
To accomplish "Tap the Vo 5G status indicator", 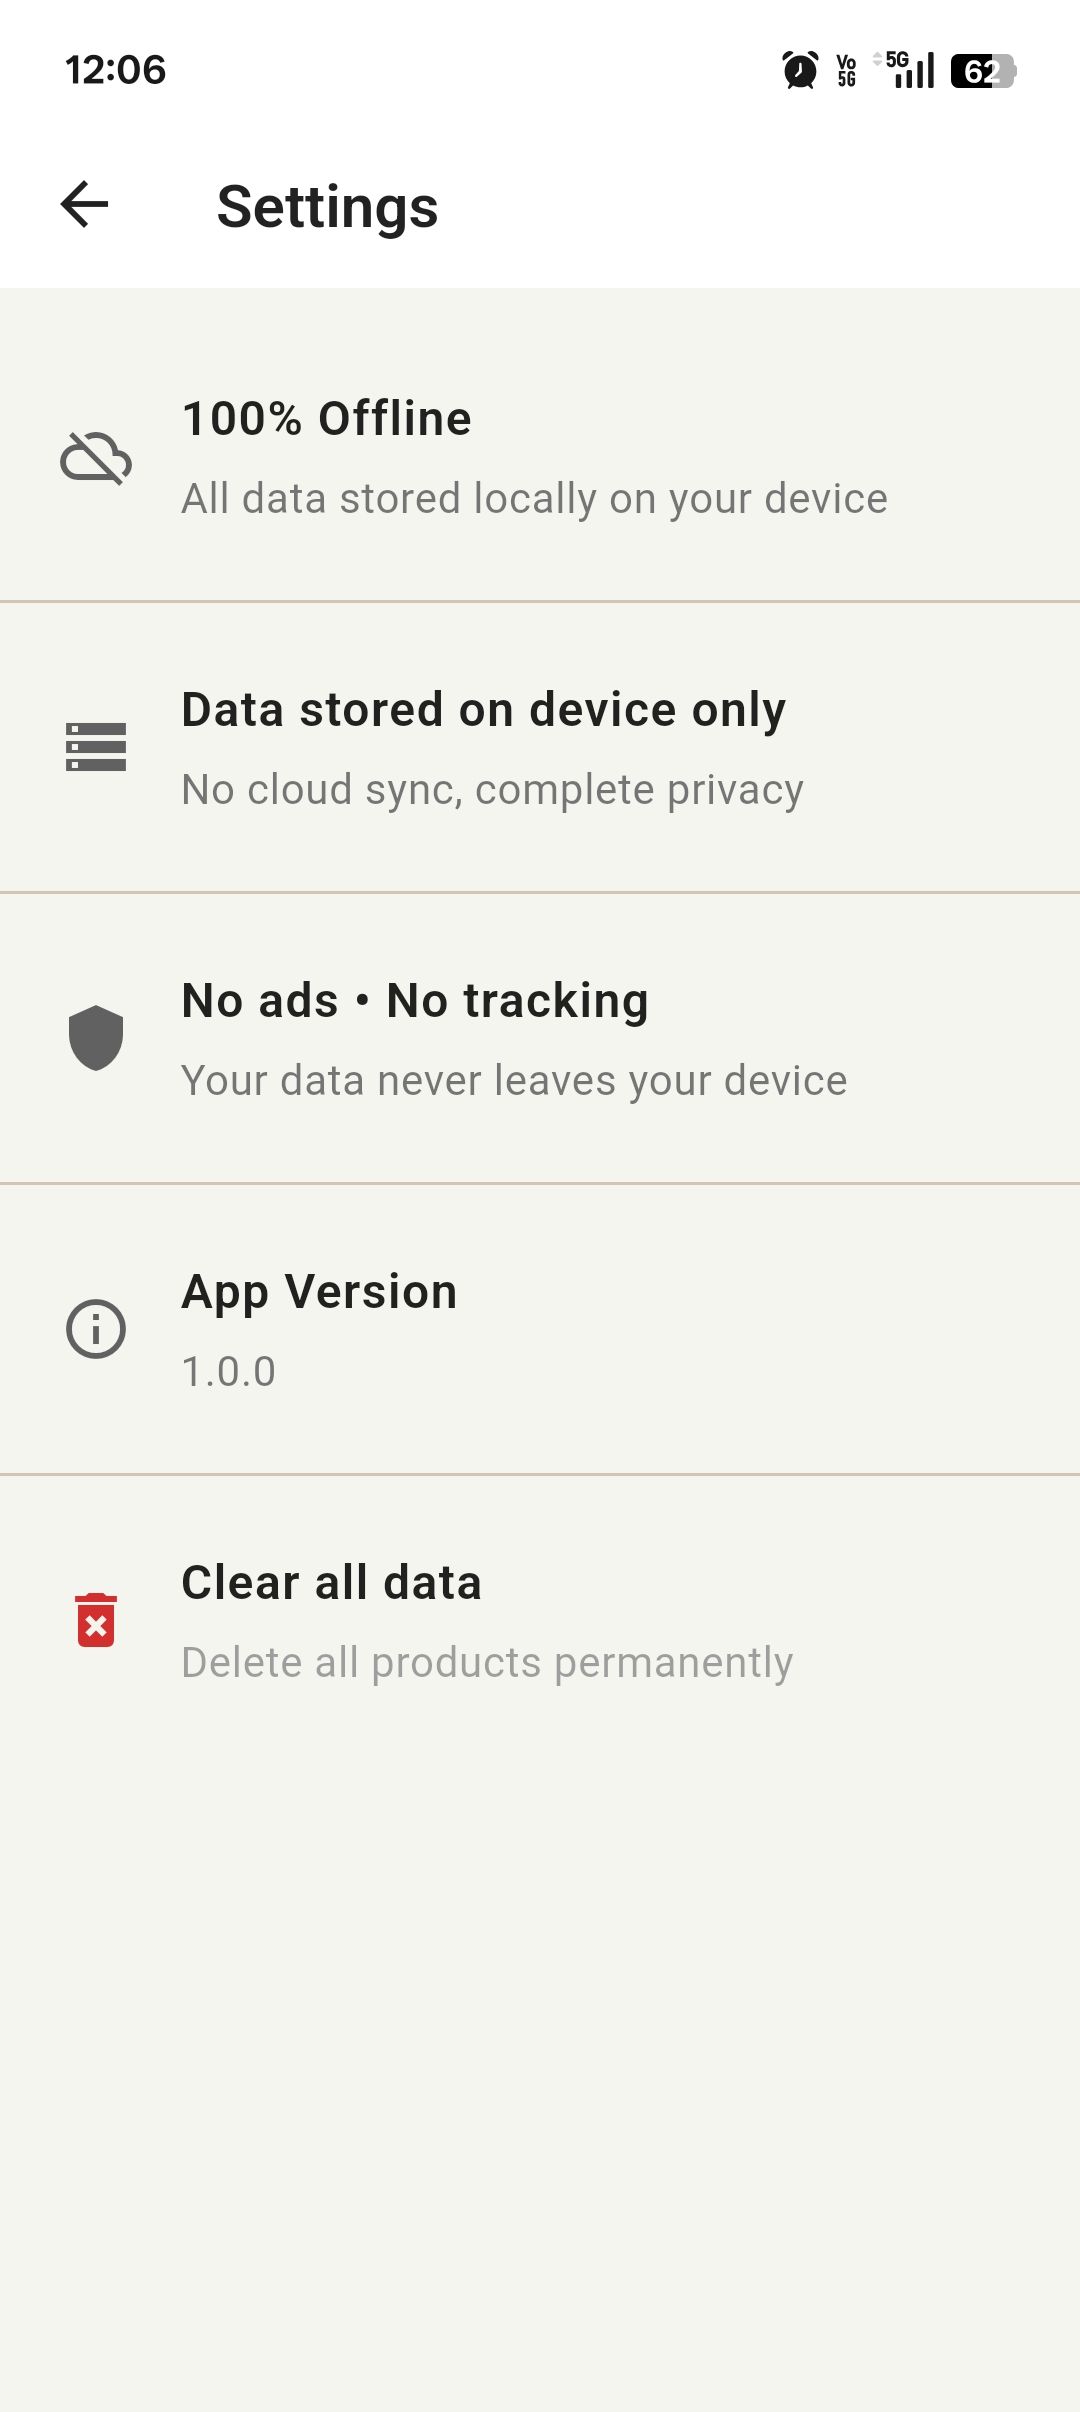I will coord(847,71).
